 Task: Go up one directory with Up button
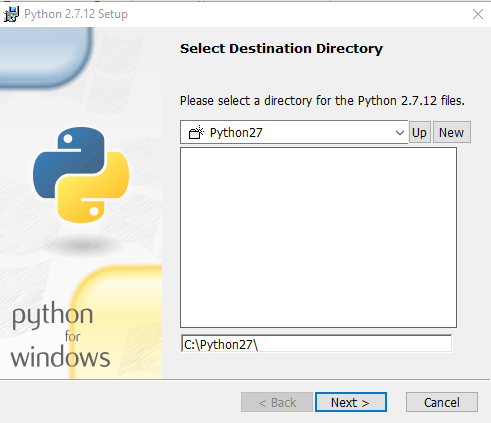419,132
